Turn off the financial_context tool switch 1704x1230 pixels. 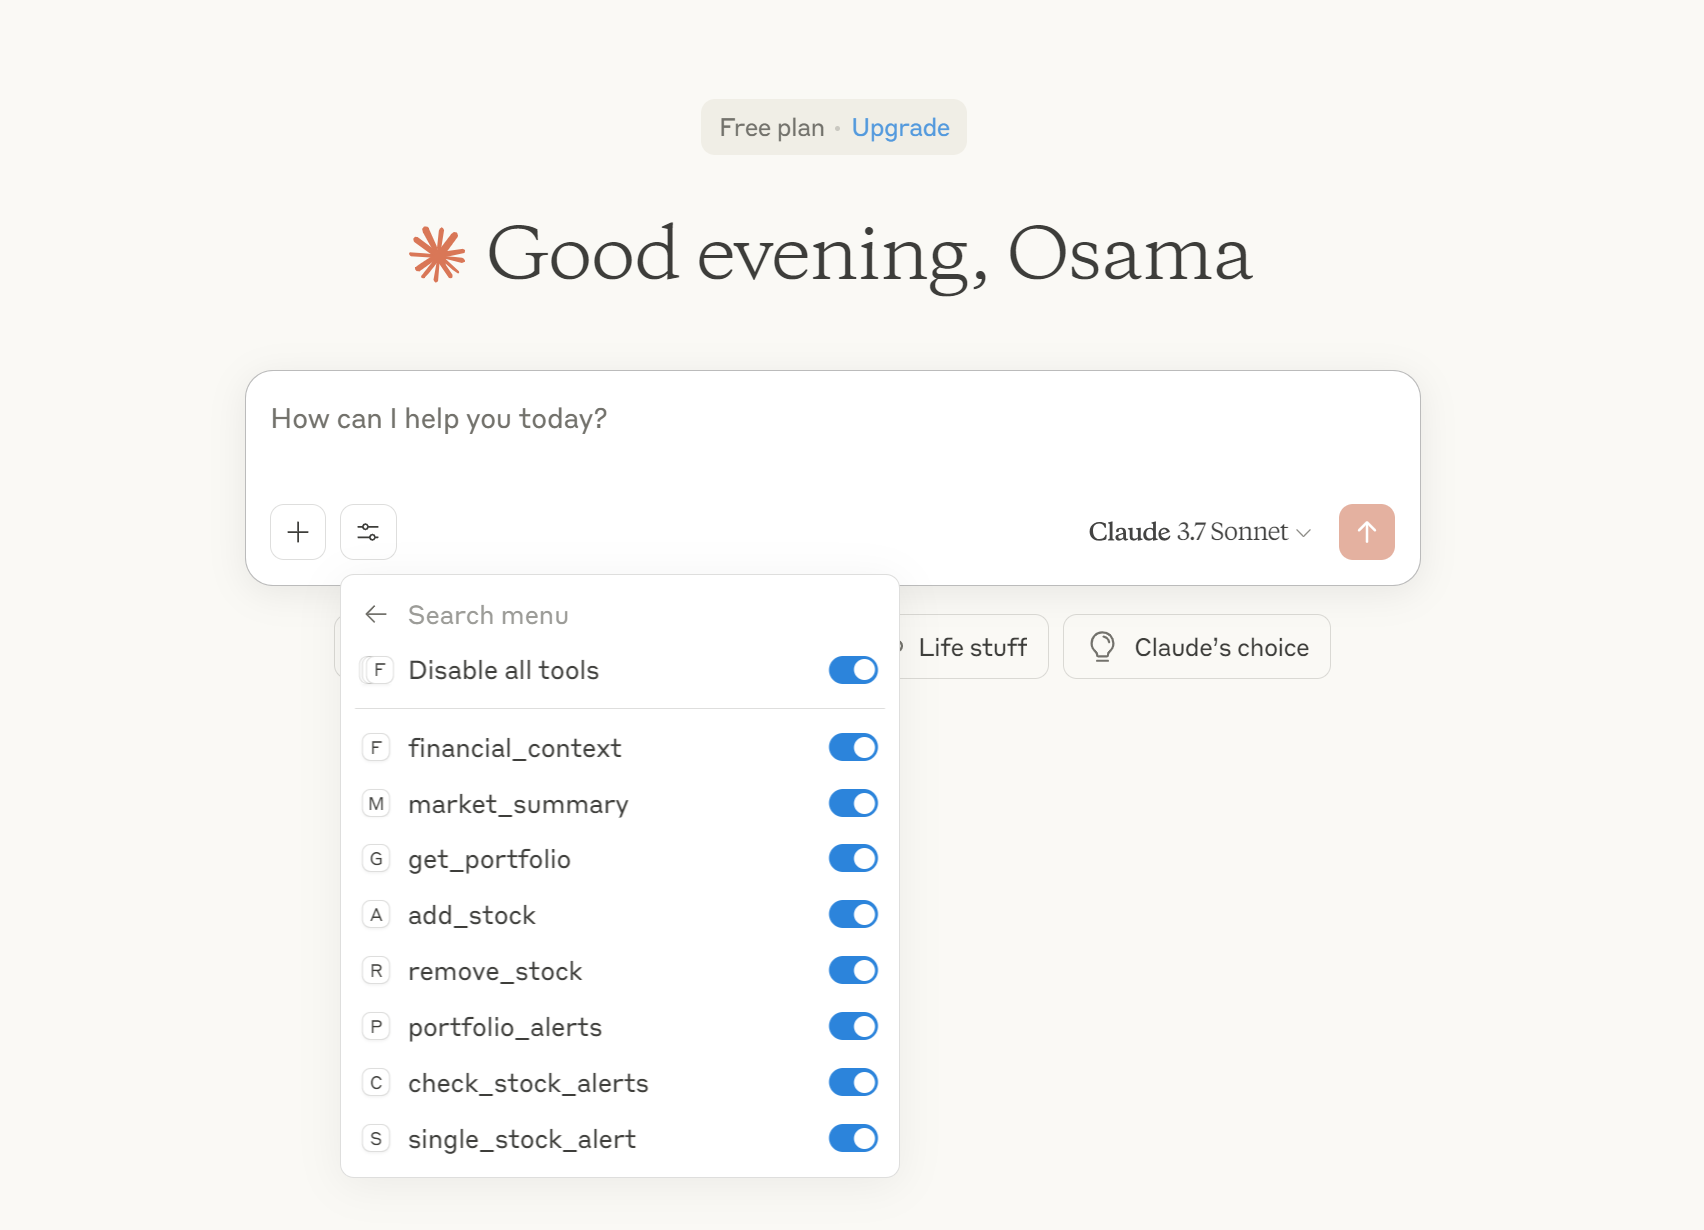coord(853,747)
